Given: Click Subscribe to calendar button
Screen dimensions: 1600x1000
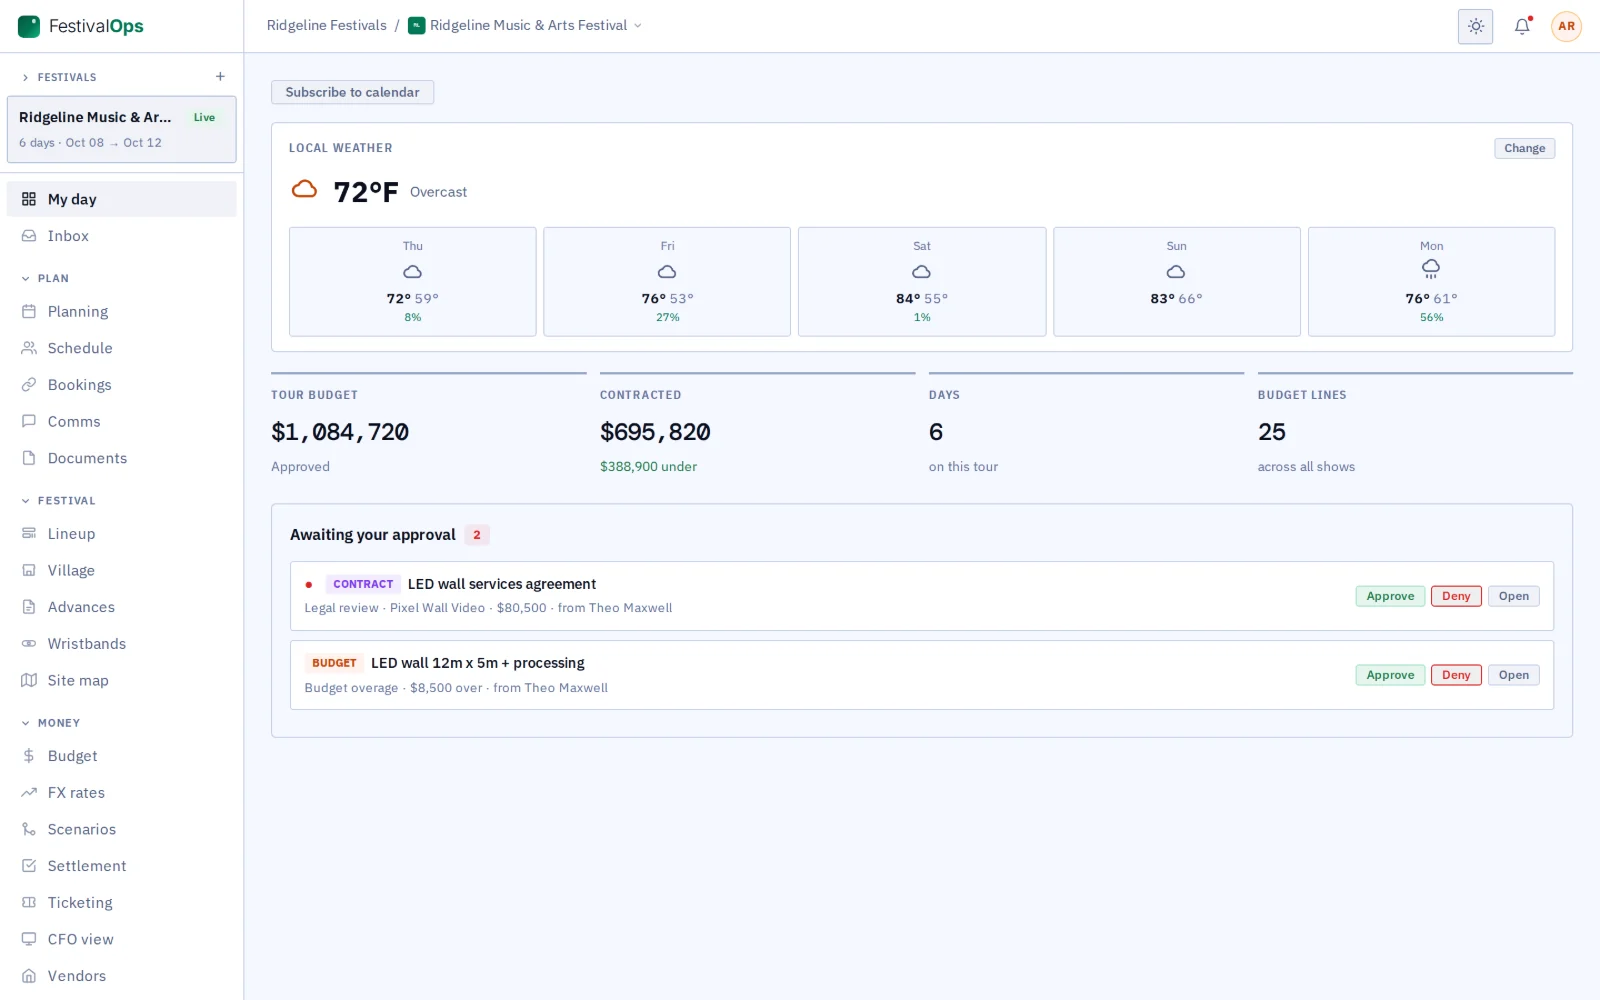Looking at the screenshot, I should point(352,92).
